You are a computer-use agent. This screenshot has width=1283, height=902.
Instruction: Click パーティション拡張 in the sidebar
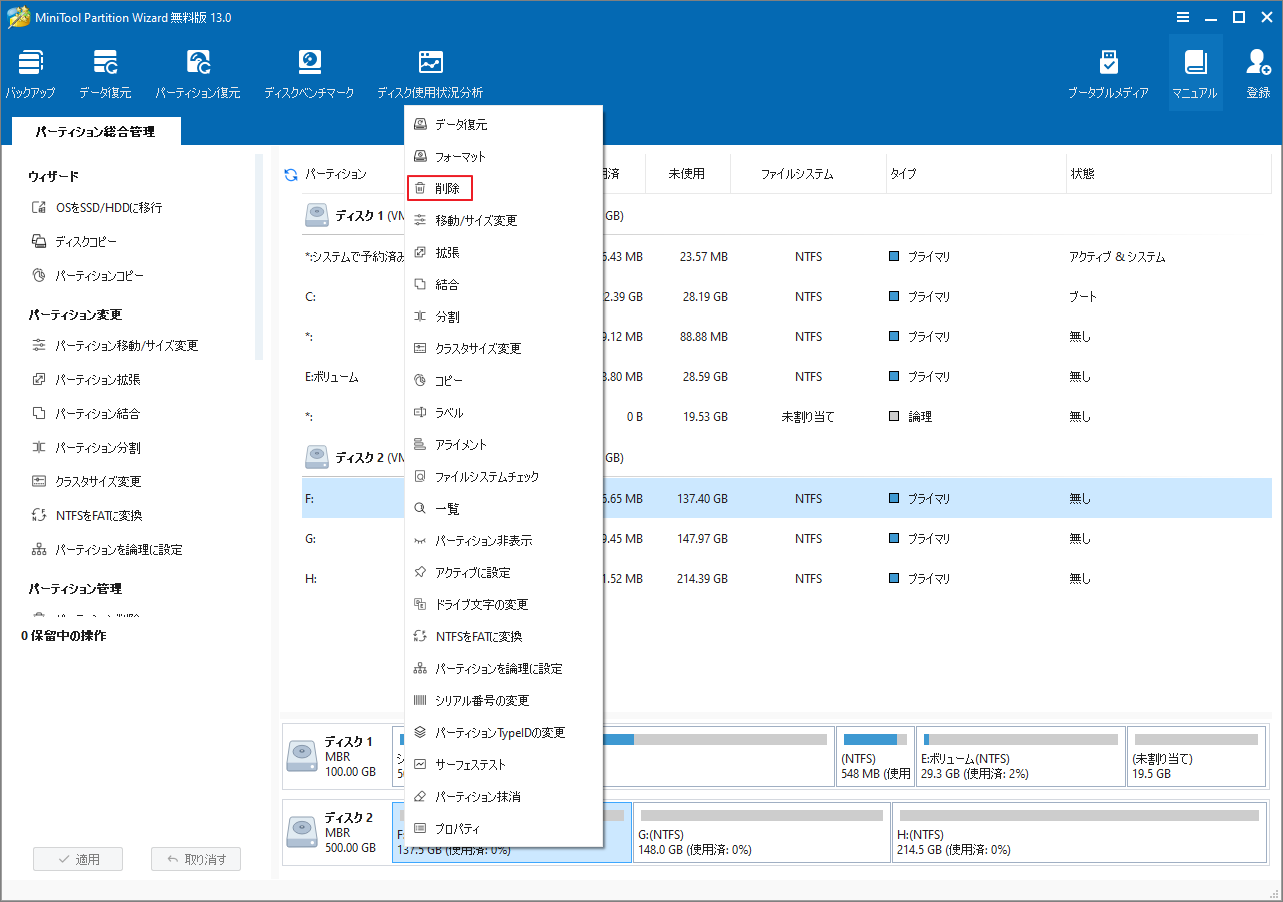(97, 380)
